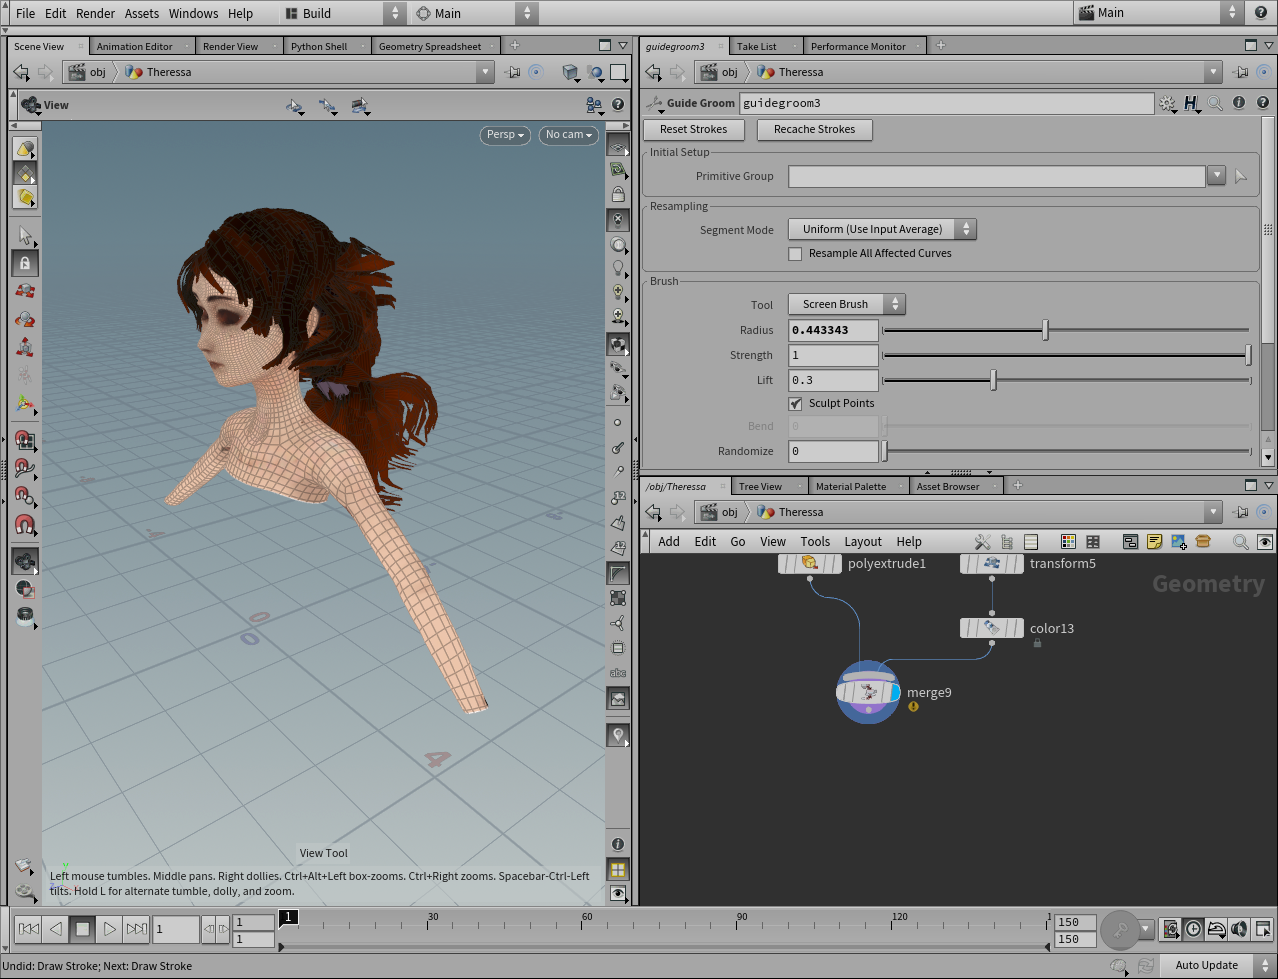Pin the Scene View pane

tap(513, 72)
